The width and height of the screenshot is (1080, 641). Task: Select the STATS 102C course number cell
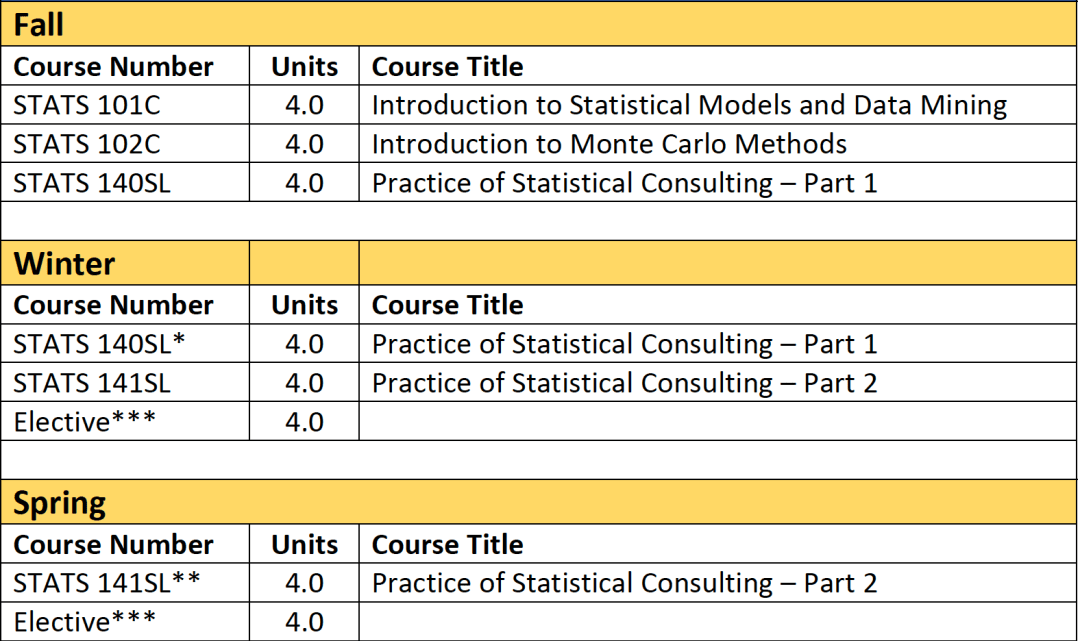point(86,144)
